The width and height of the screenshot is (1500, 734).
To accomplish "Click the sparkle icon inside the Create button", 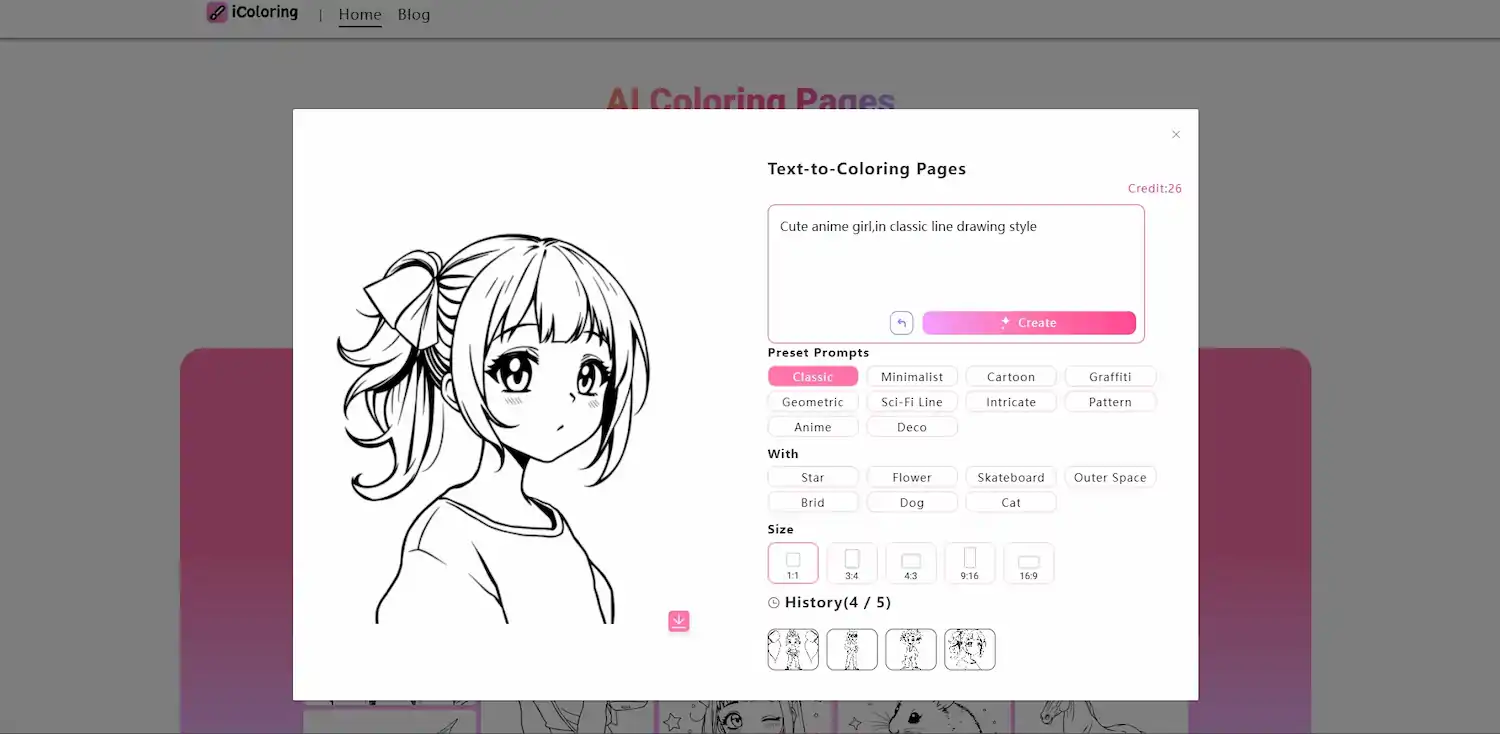I will coord(1004,322).
